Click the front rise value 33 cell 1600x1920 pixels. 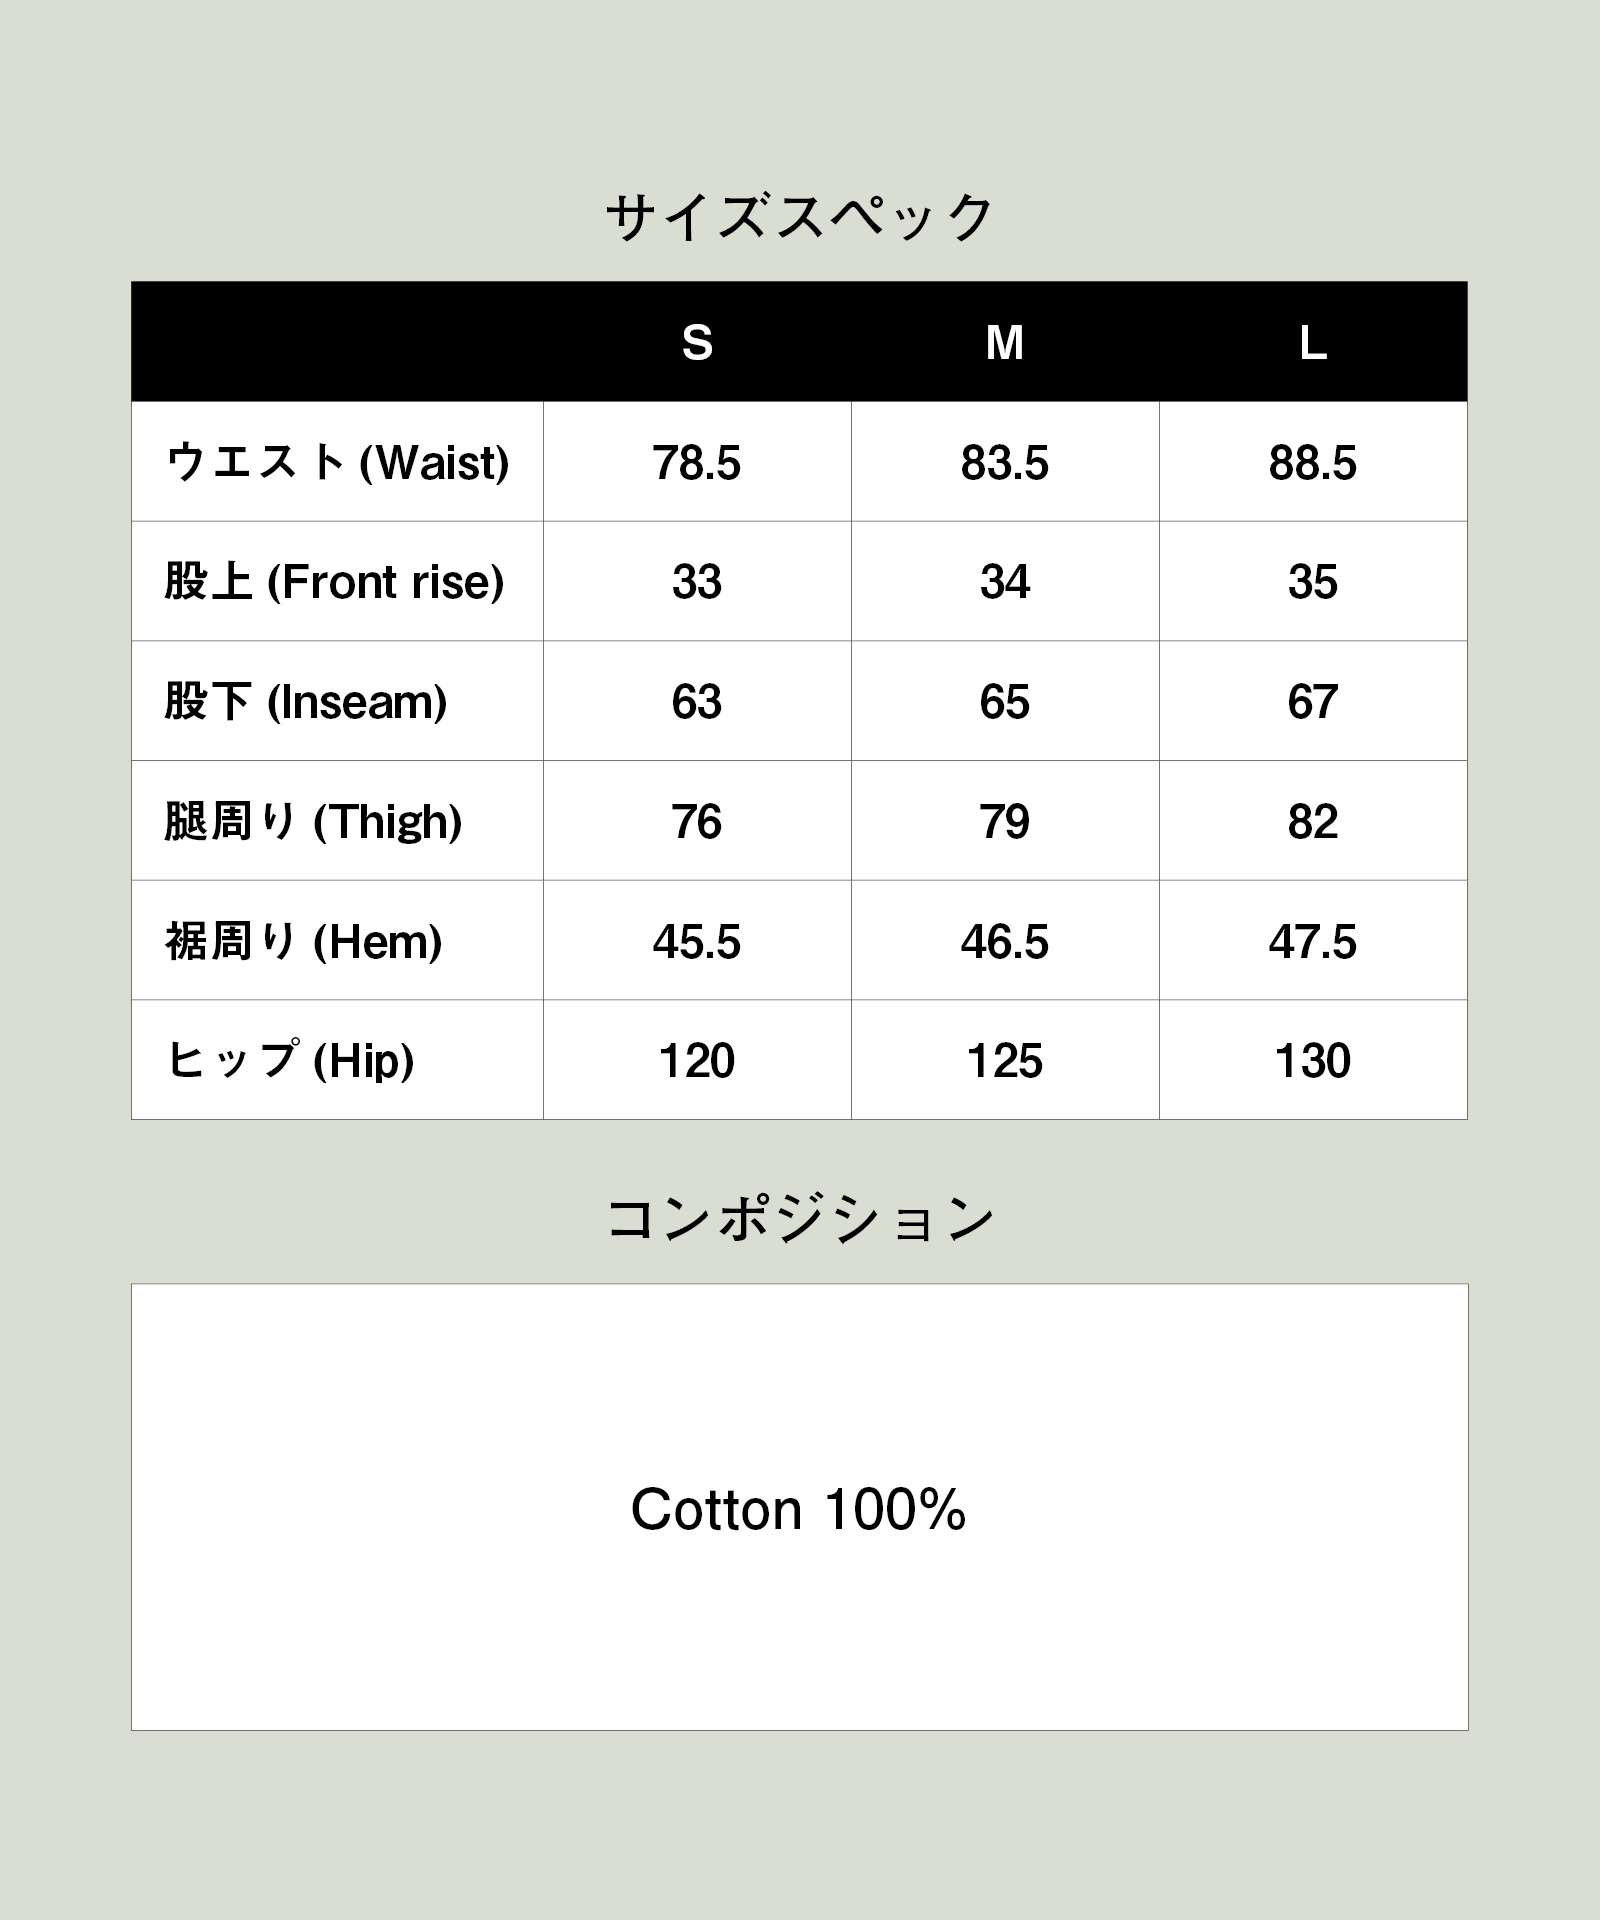click(697, 582)
